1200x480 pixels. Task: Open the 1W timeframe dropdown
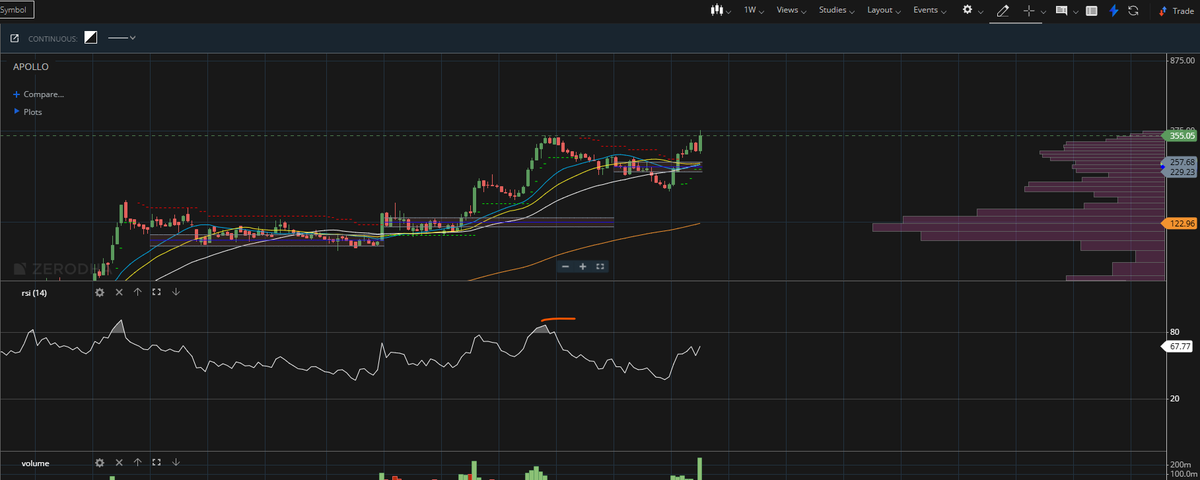tap(754, 10)
